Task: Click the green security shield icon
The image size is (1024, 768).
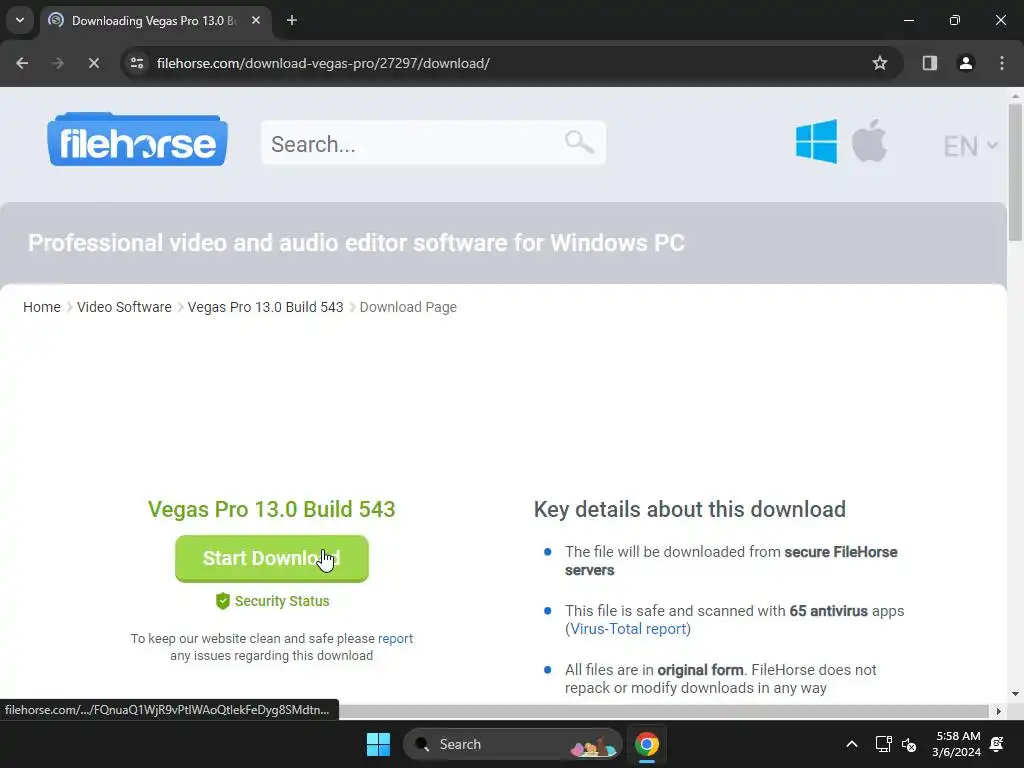Action: tap(223, 601)
